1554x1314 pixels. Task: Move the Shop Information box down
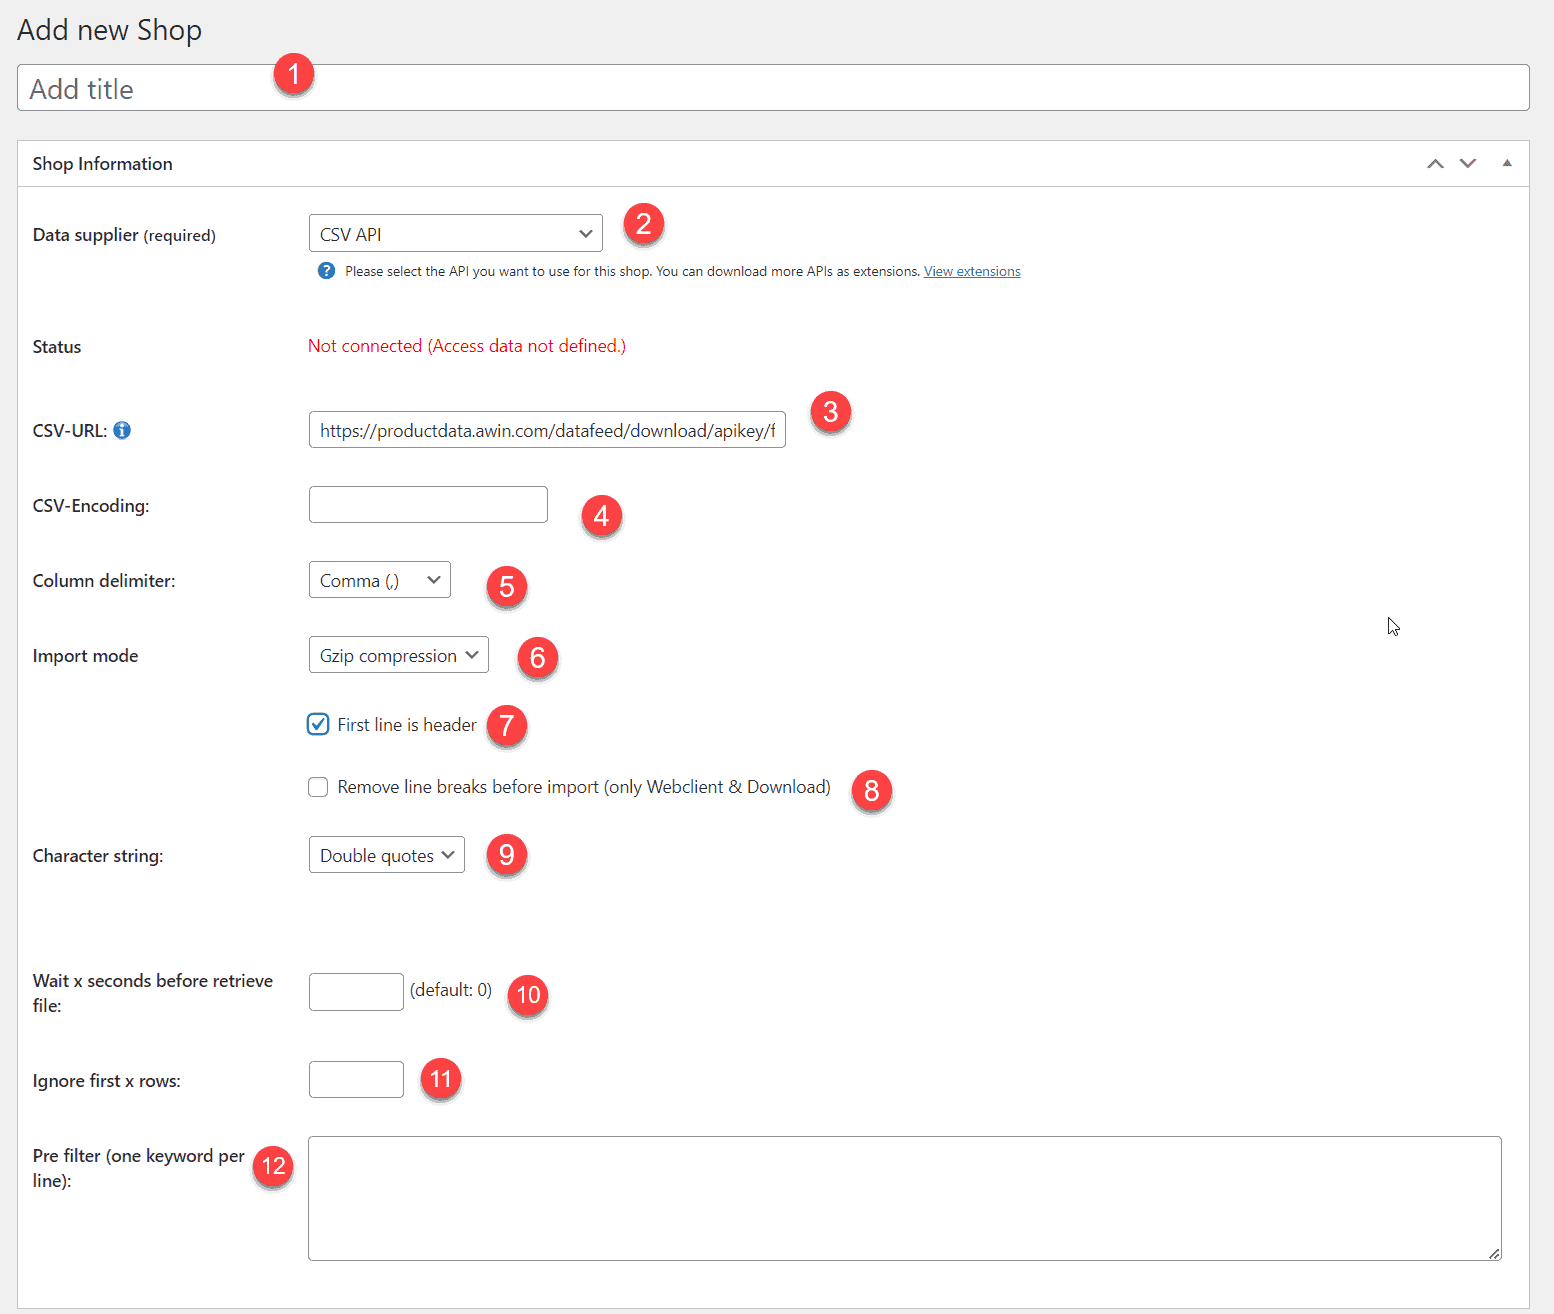coord(1467,163)
